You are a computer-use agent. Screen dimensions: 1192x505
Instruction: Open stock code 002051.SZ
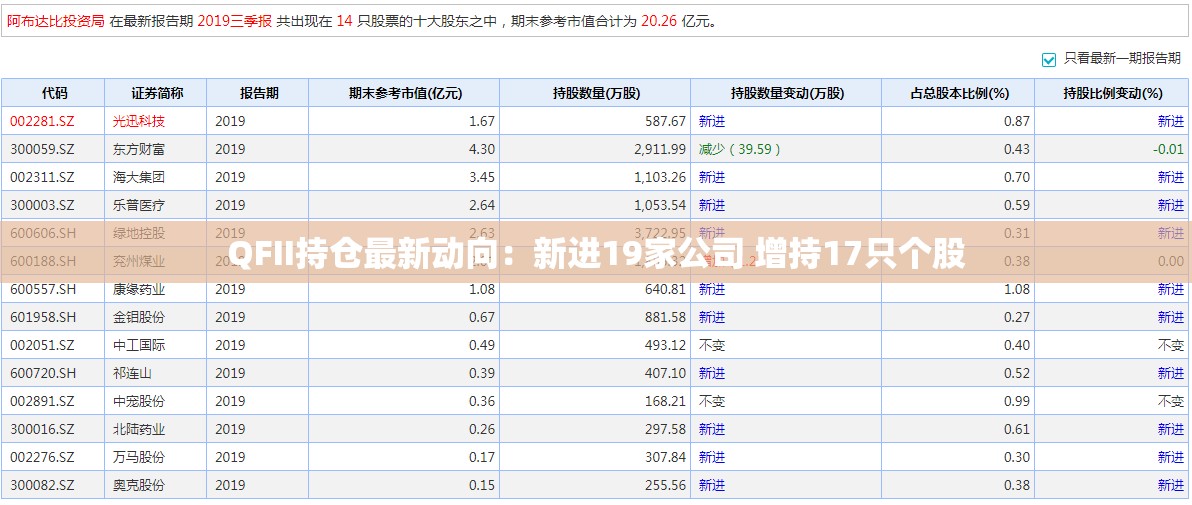click(43, 345)
